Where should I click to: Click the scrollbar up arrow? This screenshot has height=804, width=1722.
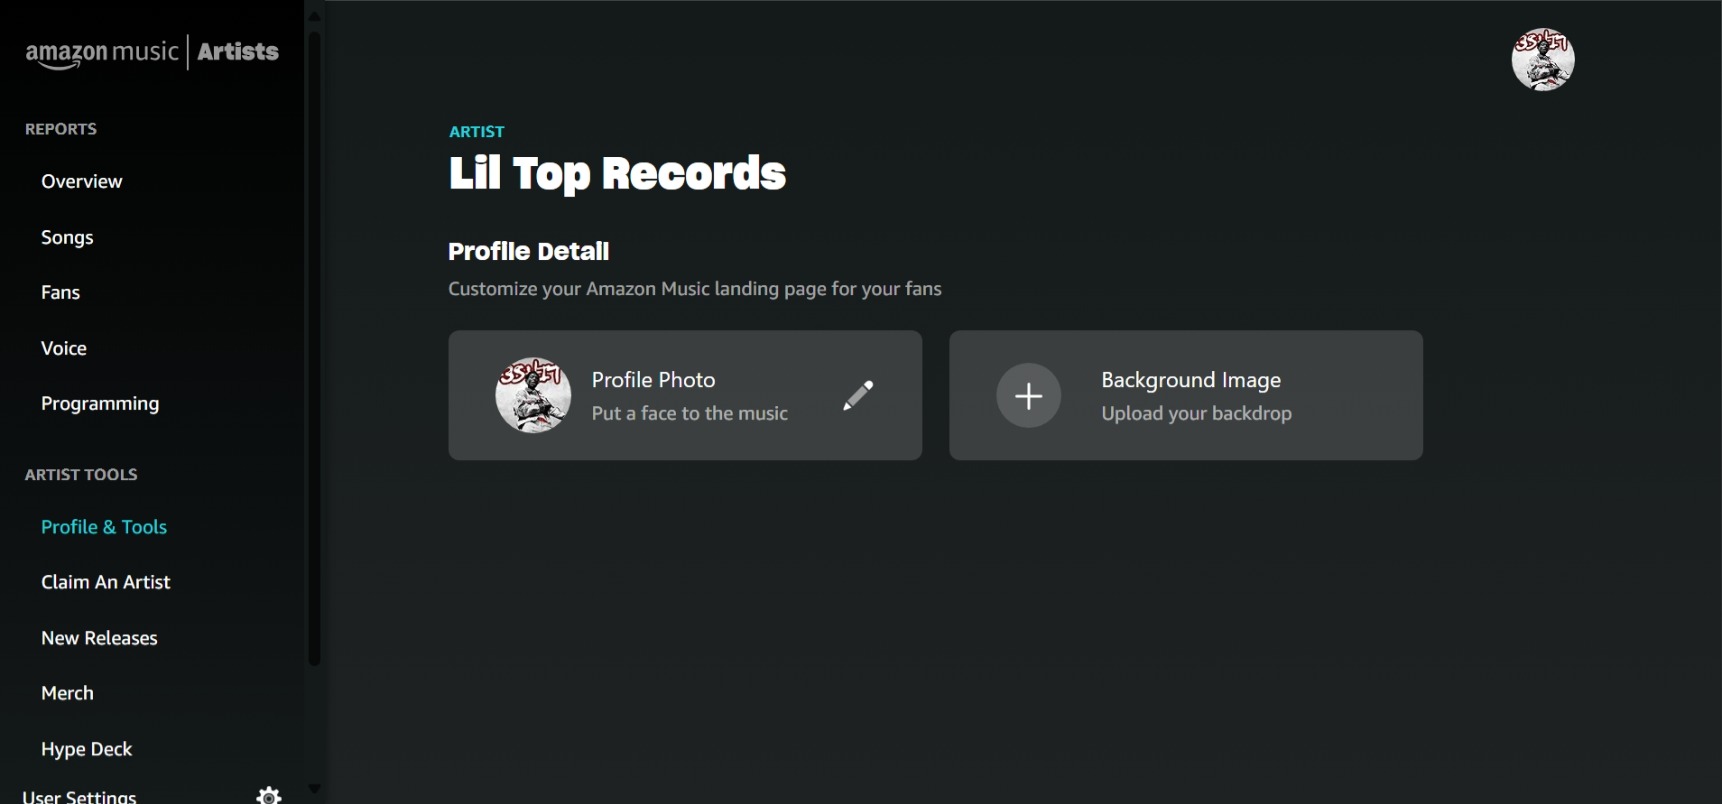pos(314,16)
